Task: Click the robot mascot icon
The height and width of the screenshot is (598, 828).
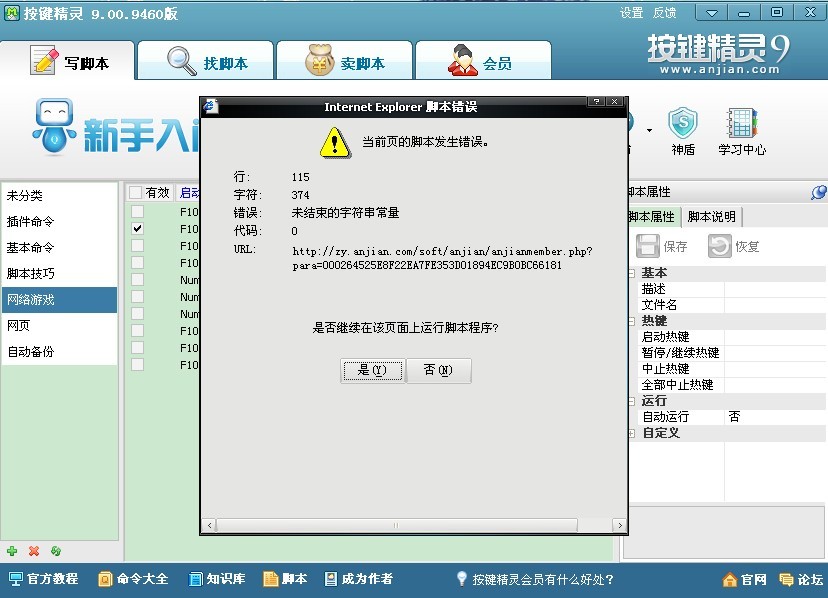Action: 53,127
